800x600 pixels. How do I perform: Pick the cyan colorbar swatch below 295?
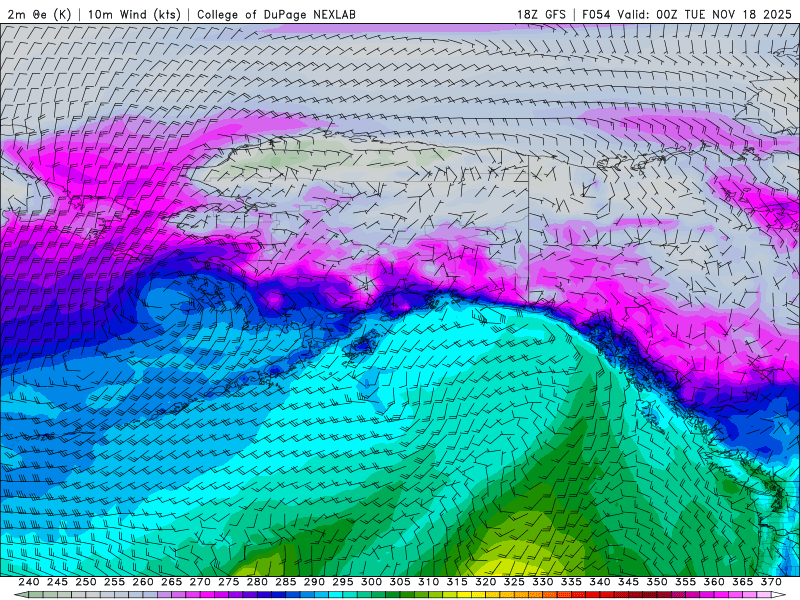pos(336,594)
